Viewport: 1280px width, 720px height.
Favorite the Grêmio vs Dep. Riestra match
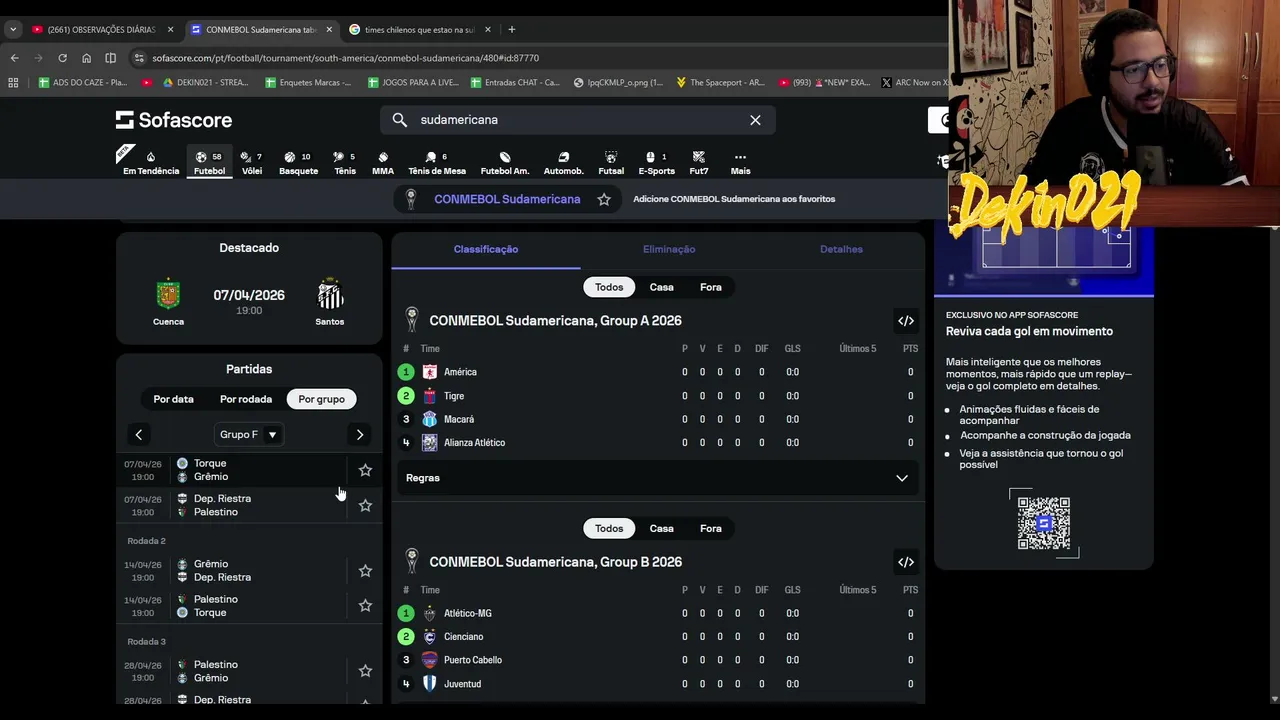point(365,571)
